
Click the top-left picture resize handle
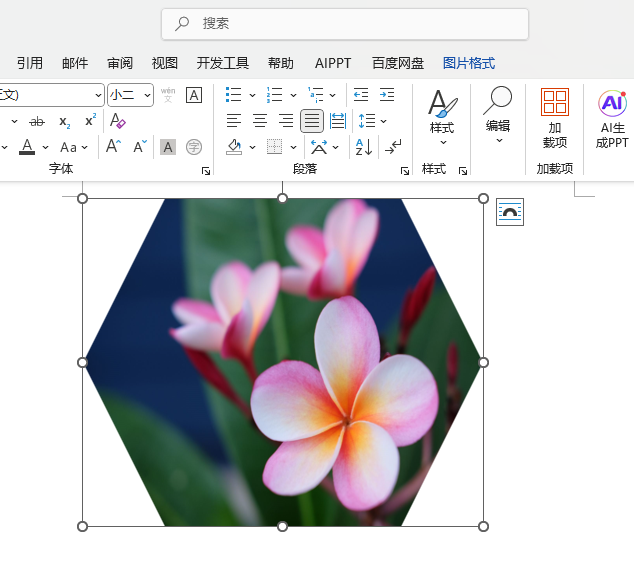click(x=82, y=198)
